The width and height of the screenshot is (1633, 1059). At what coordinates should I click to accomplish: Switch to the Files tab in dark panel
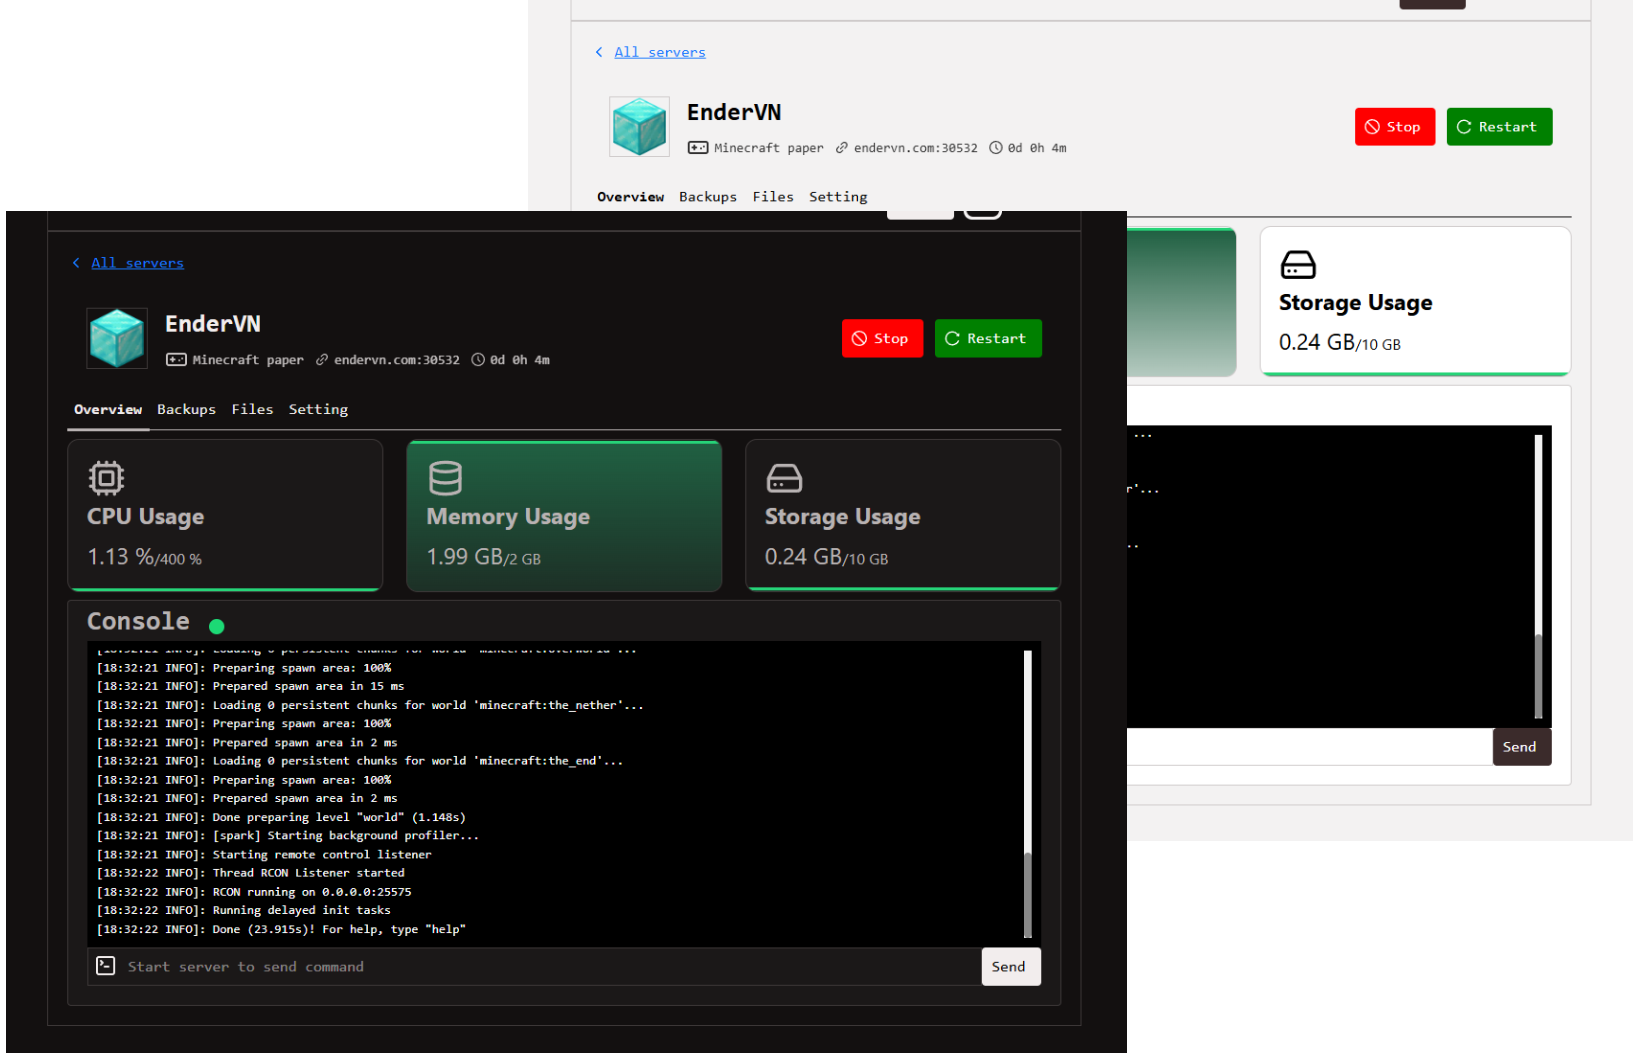tap(252, 410)
